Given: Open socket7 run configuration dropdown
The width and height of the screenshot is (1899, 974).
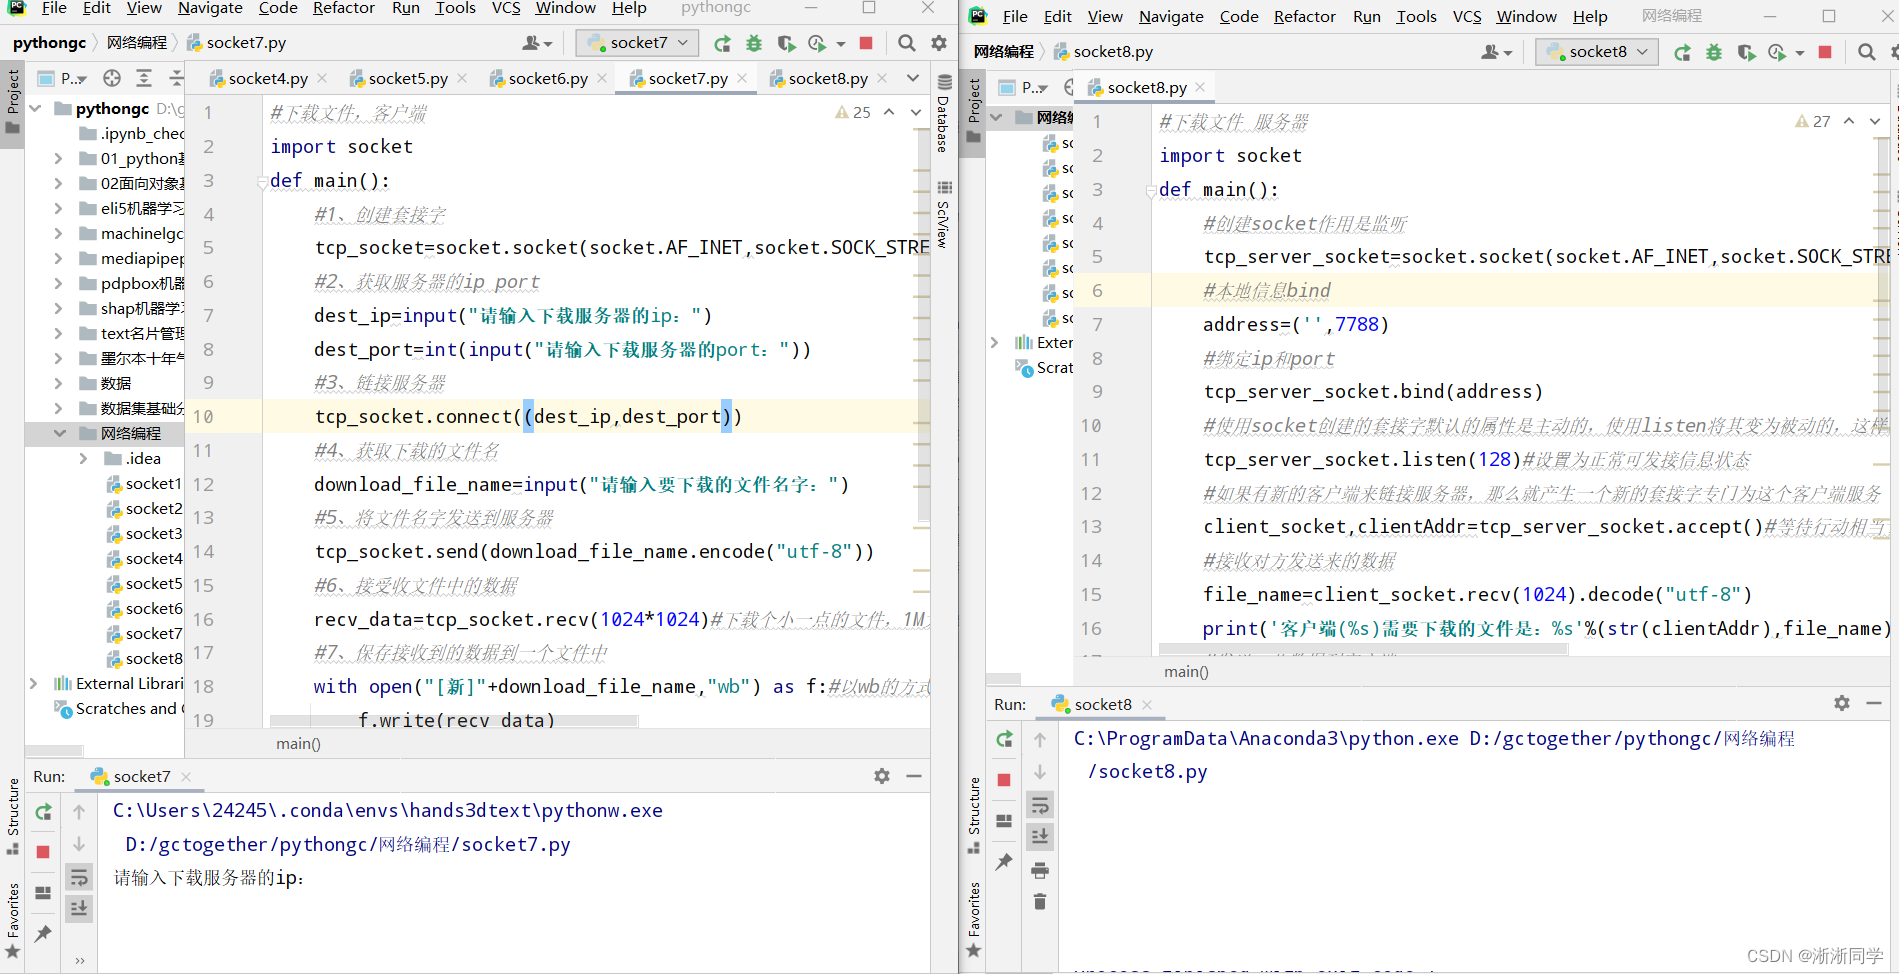Looking at the screenshot, I should click(x=637, y=43).
